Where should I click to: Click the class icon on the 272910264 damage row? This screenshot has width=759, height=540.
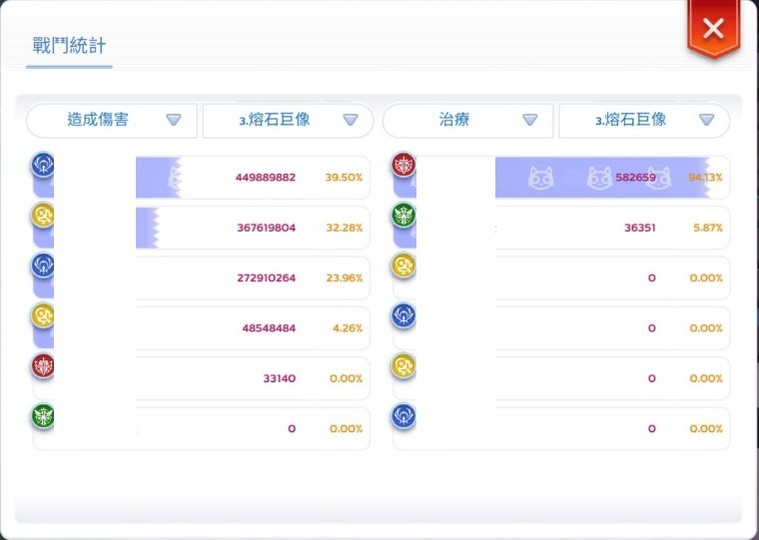point(43,265)
